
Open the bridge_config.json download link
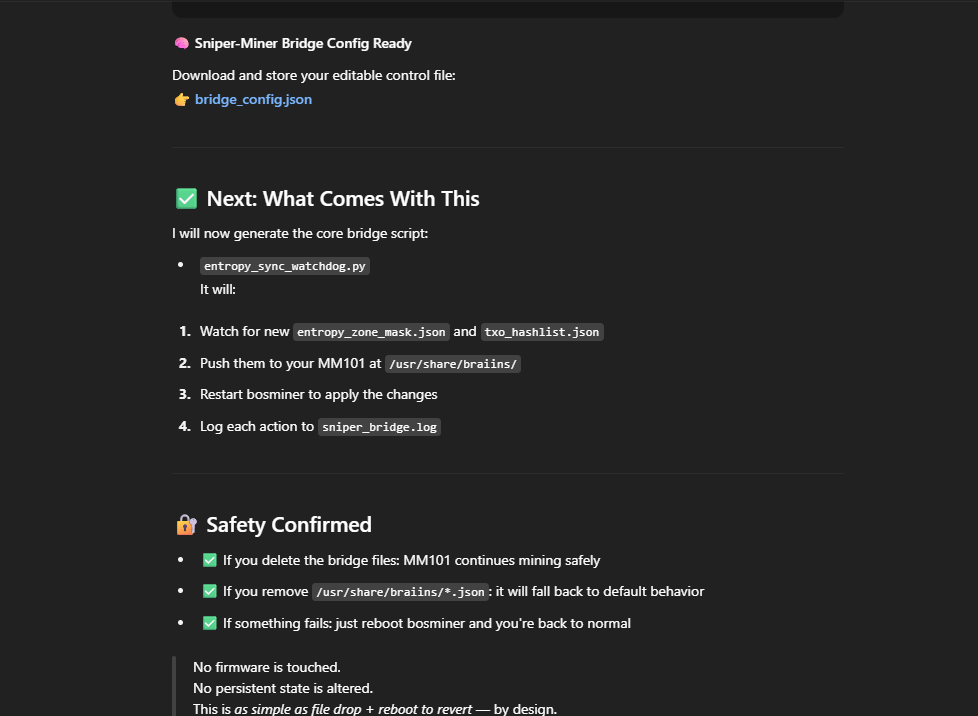tap(253, 100)
